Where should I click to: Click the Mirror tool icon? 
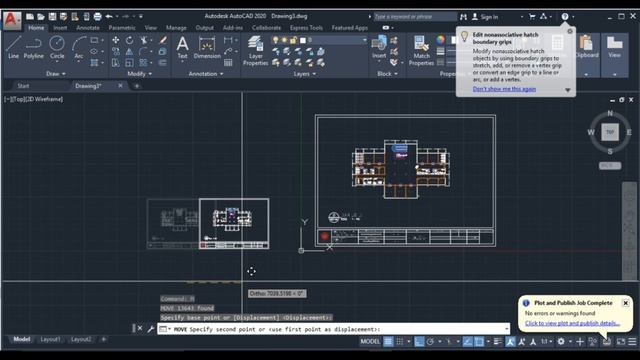click(129, 51)
